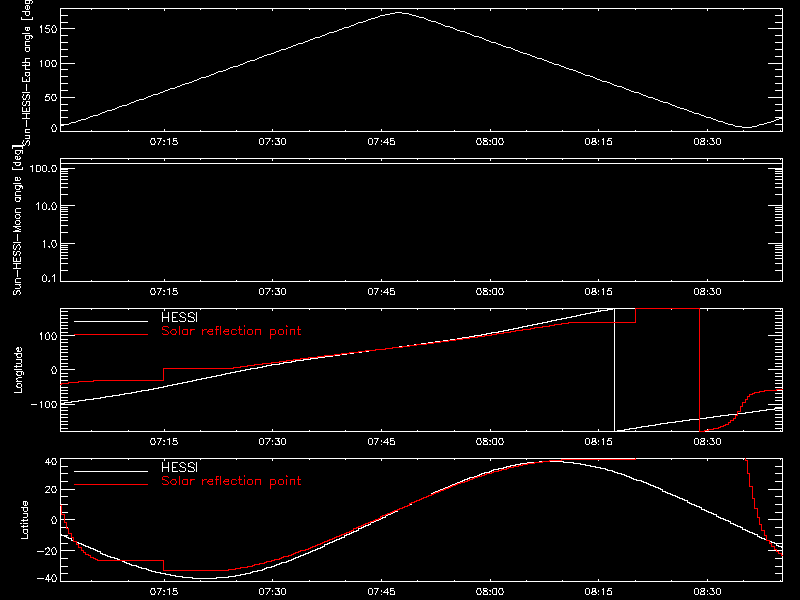Click 07:15 under the Latitude plot

click(164, 592)
